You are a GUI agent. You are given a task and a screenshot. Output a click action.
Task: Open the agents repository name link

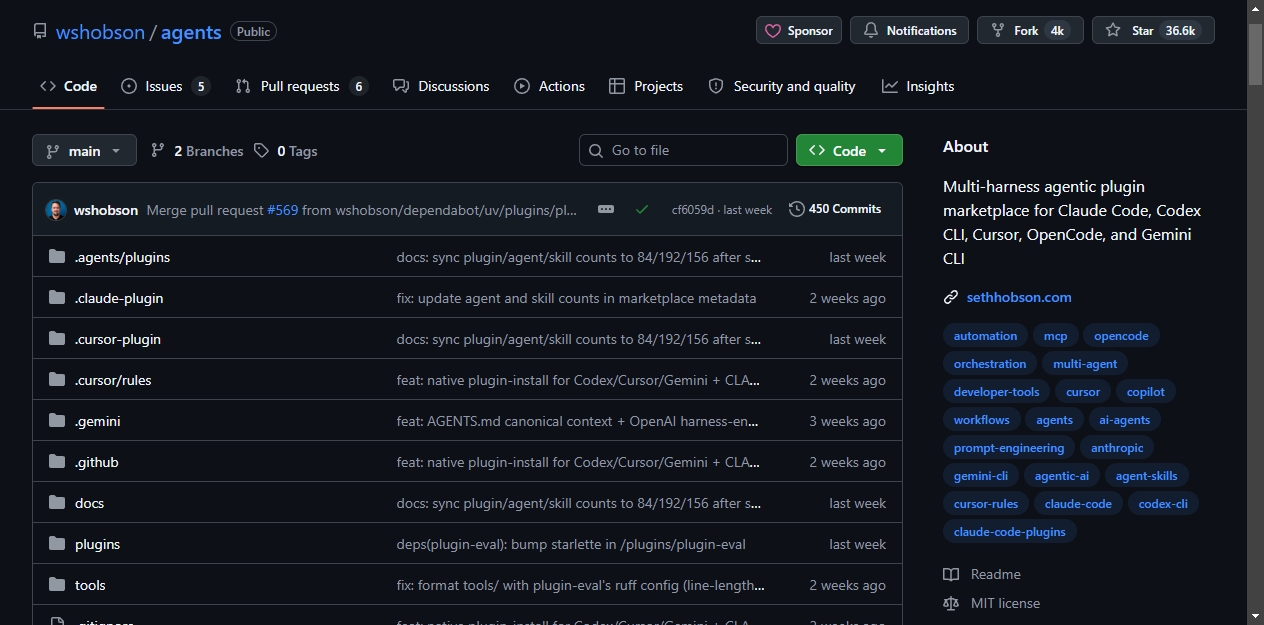coord(191,32)
